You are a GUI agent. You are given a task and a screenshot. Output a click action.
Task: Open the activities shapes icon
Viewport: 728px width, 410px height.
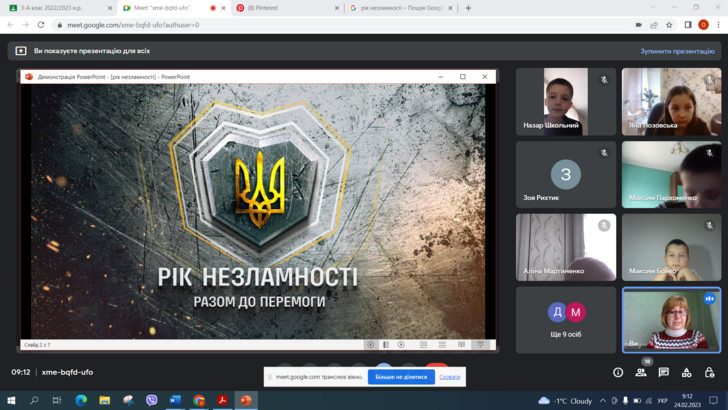(x=687, y=372)
